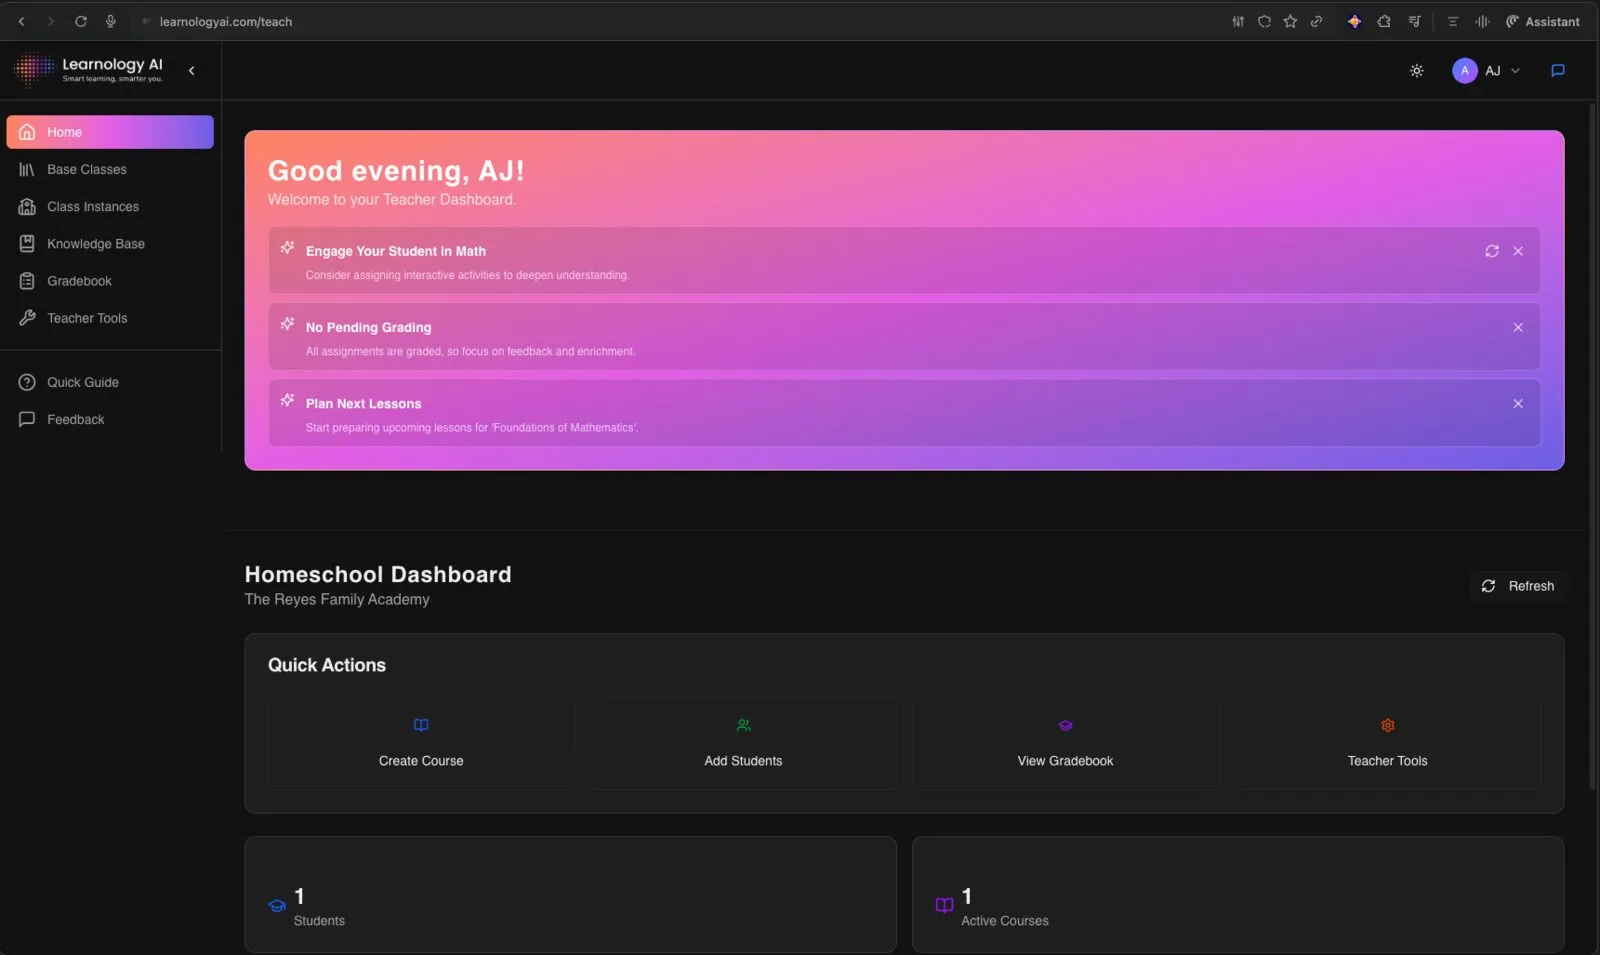Open the AJ account dropdown
The height and width of the screenshot is (955, 1600).
click(x=1486, y=71)
